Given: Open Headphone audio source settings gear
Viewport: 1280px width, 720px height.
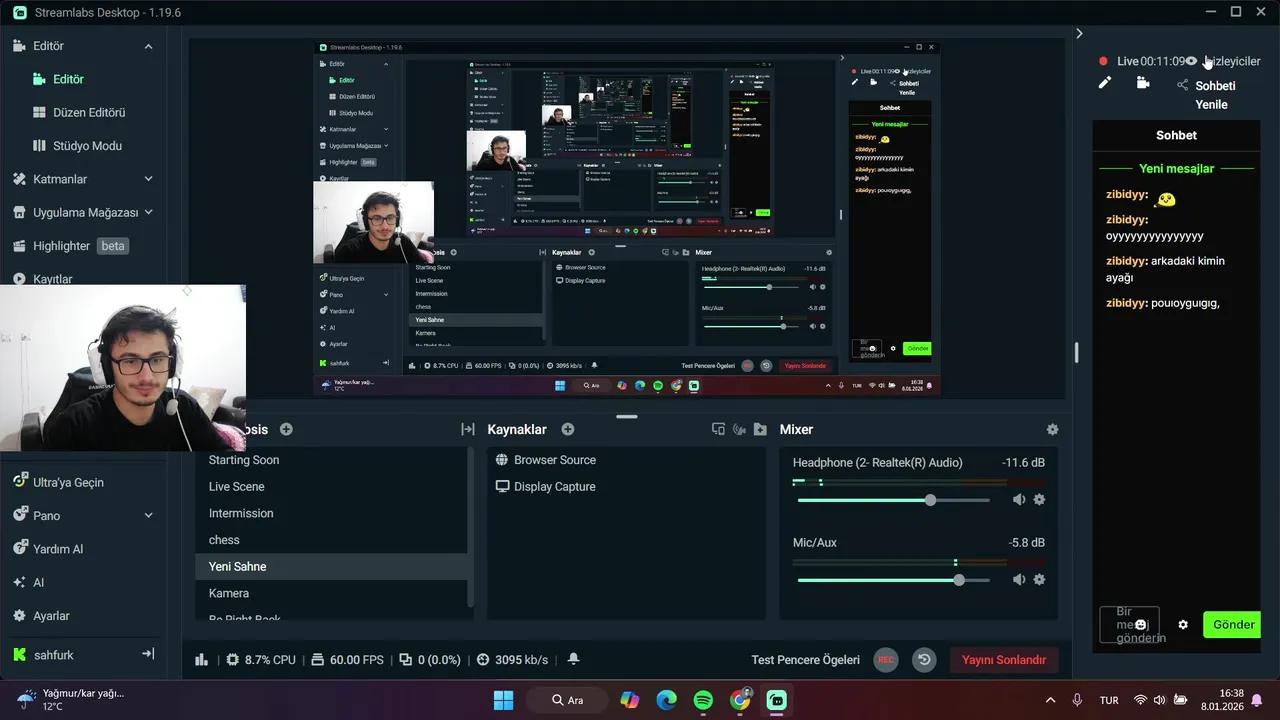Looking at the screenshot, I should coord(1039,499).
